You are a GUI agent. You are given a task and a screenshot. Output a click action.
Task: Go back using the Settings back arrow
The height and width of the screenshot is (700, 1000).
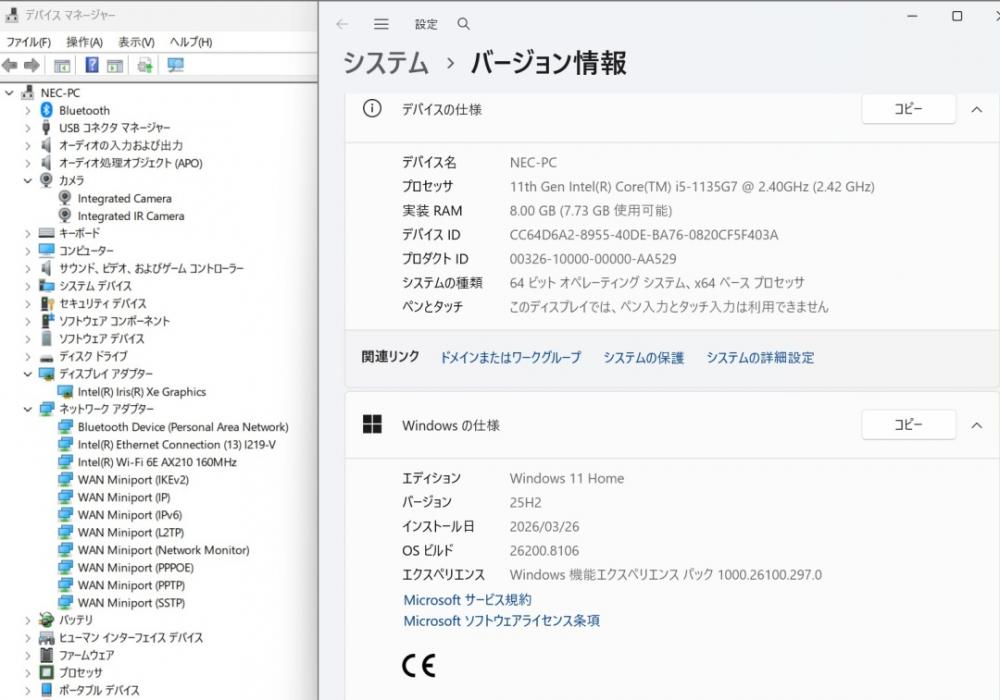click(x=342, y=24)
